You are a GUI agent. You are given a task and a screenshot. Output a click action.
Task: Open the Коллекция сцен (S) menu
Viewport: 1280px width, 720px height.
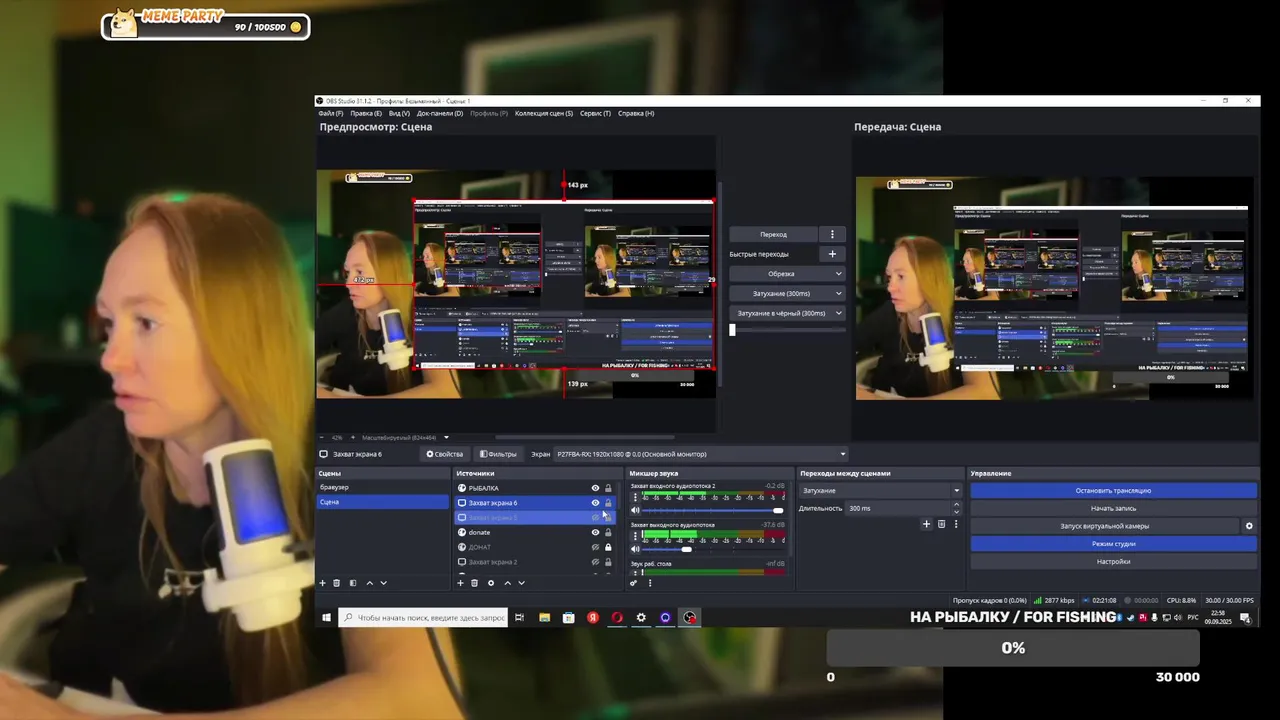pos(544,113)
